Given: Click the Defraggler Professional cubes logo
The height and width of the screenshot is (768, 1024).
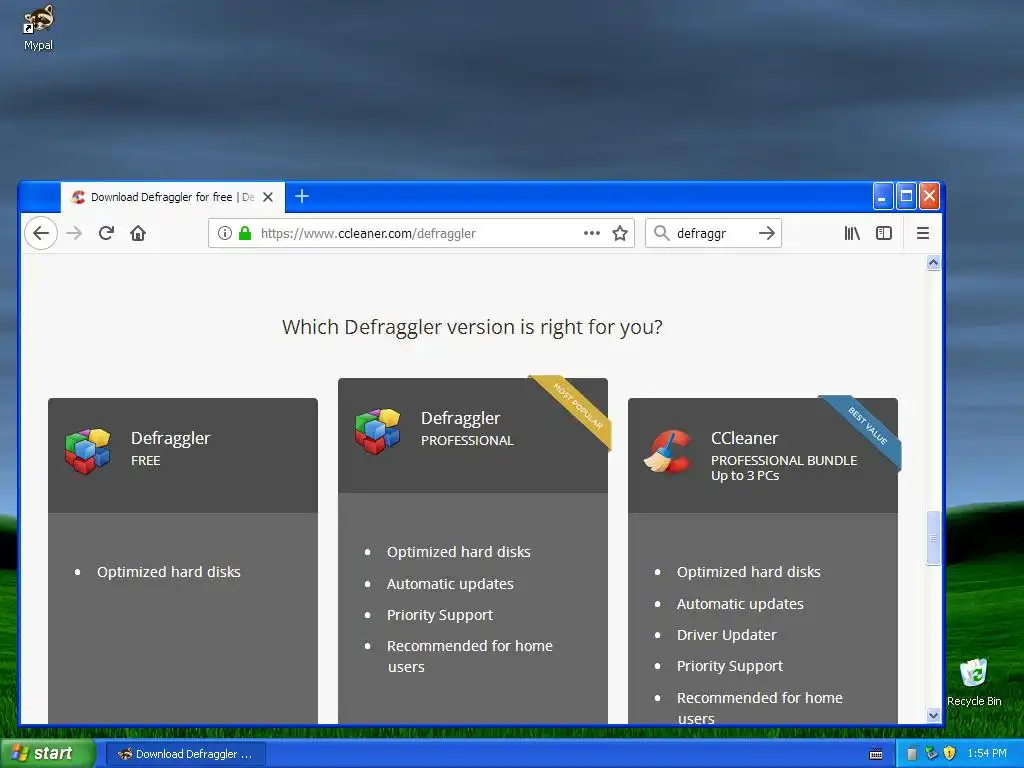Looking at the screenshot, I should pos(377,431).
